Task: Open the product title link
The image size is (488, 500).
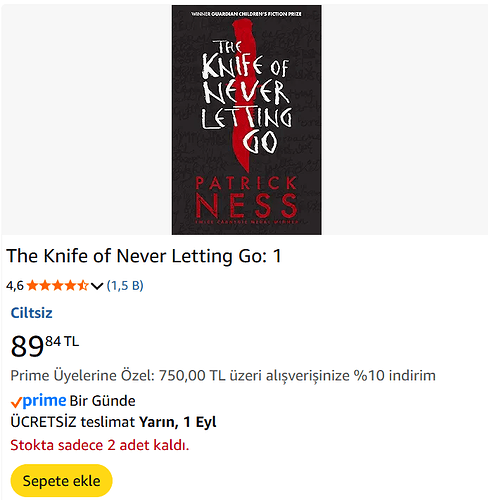Action: [144, 256]
